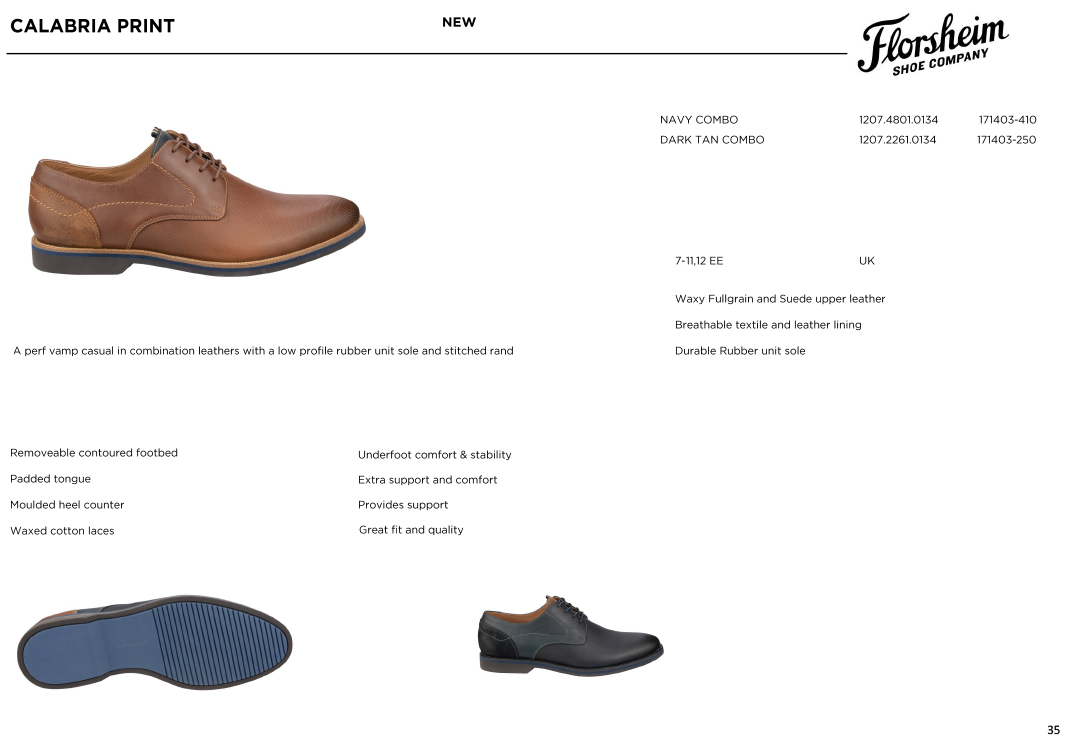The width and height of the screenshot is (1080, 741).
Task: Click style code 1207.2261.0134
Action: click(x=897, y=140)
